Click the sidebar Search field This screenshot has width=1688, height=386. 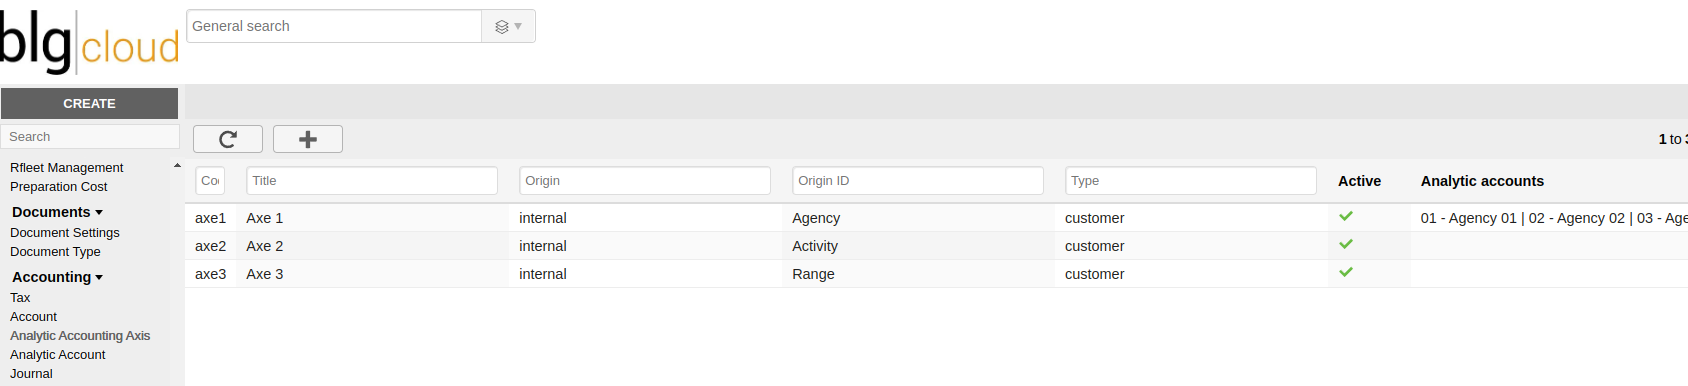(x=90, y=137)
